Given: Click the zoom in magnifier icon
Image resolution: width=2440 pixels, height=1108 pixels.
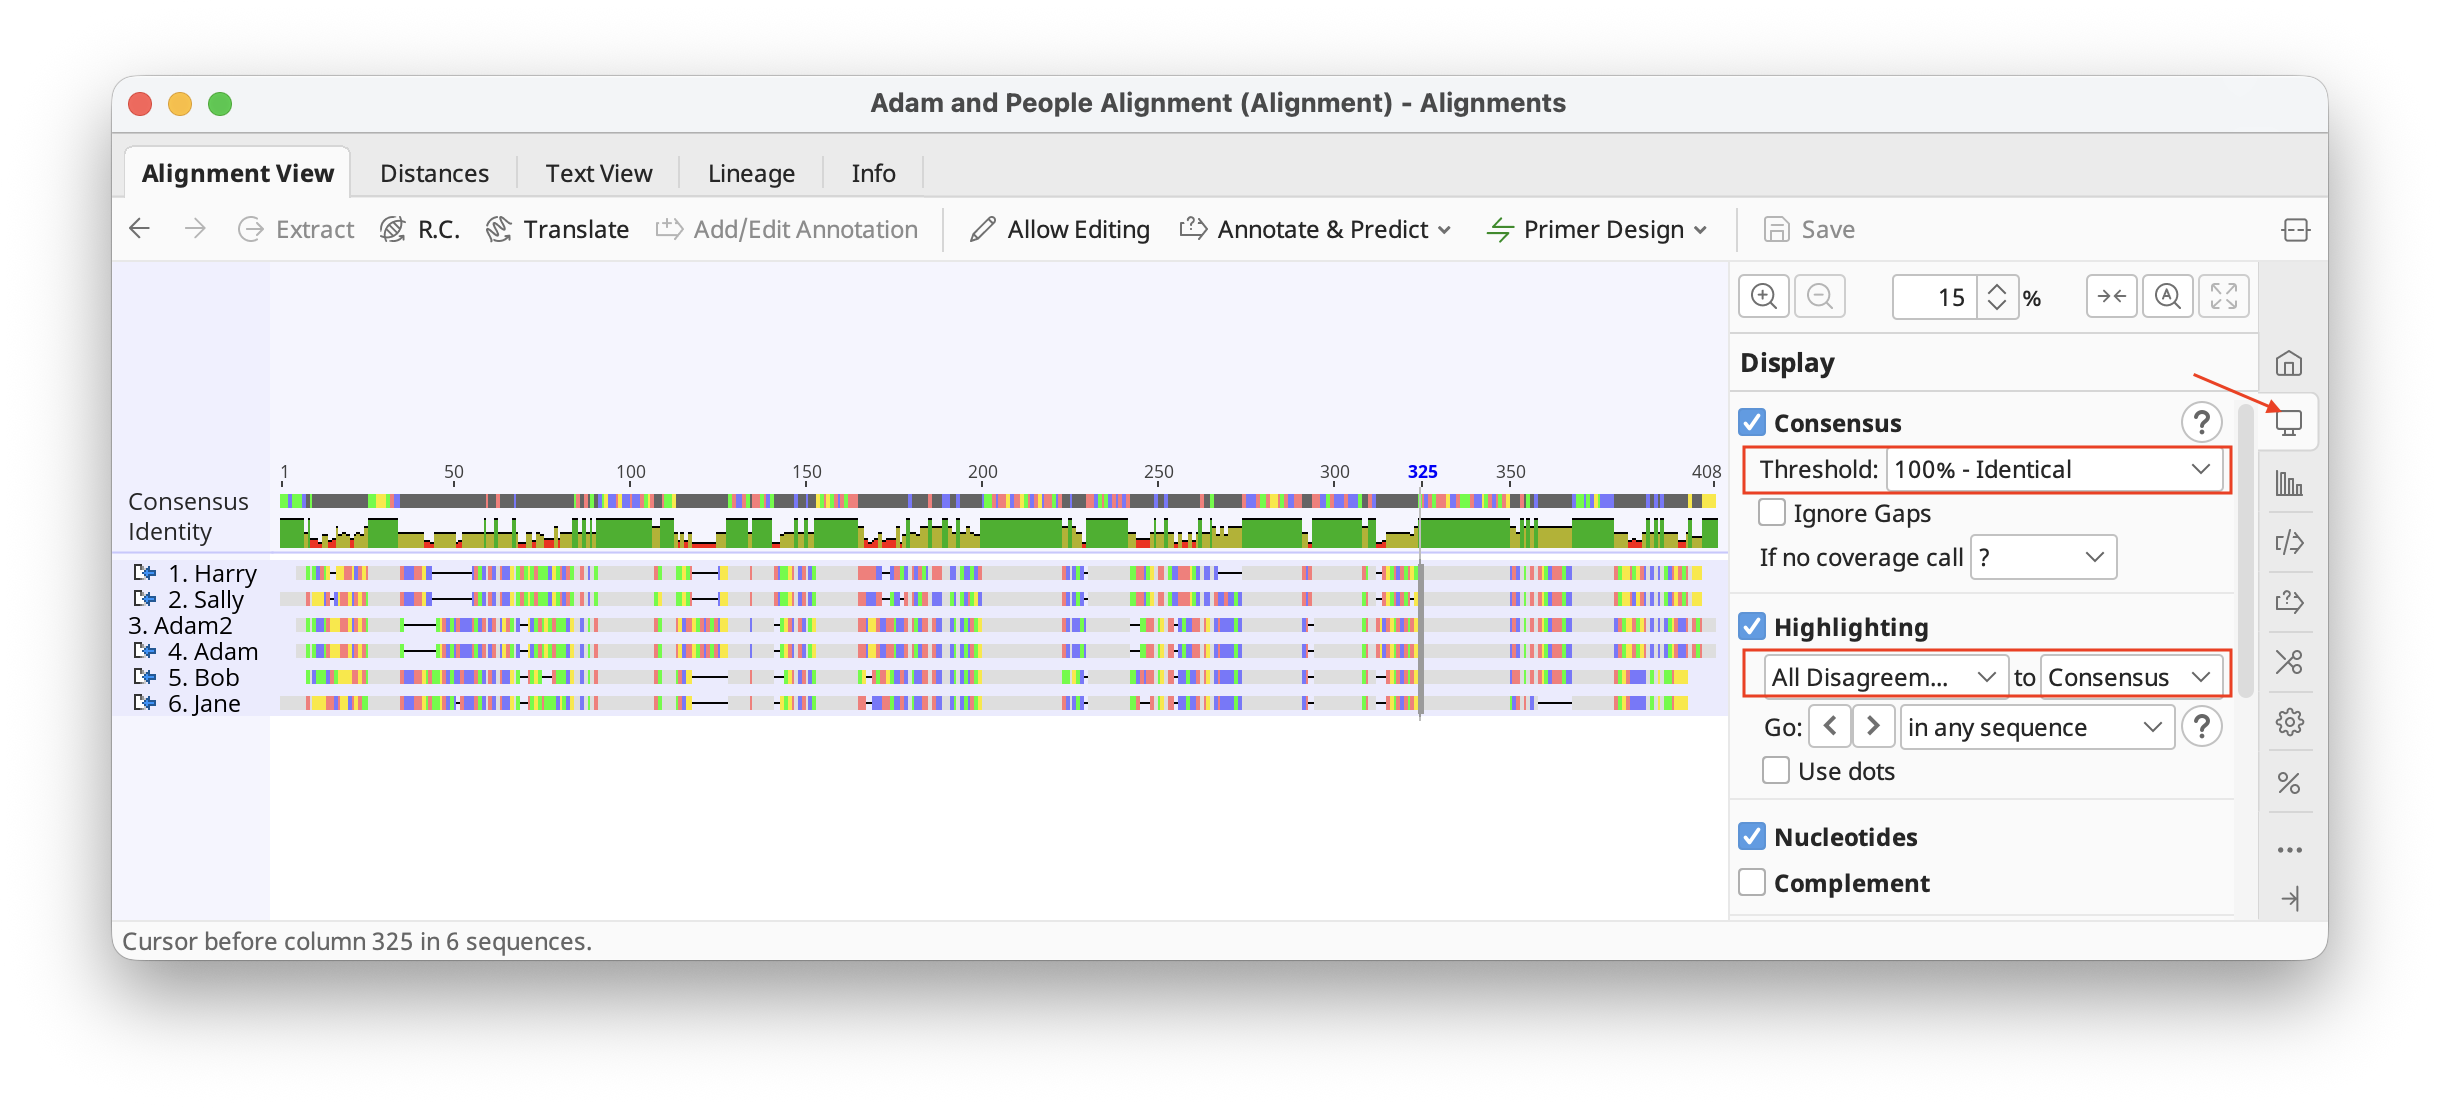Looking at the screenshot, I should (1764, 297).
